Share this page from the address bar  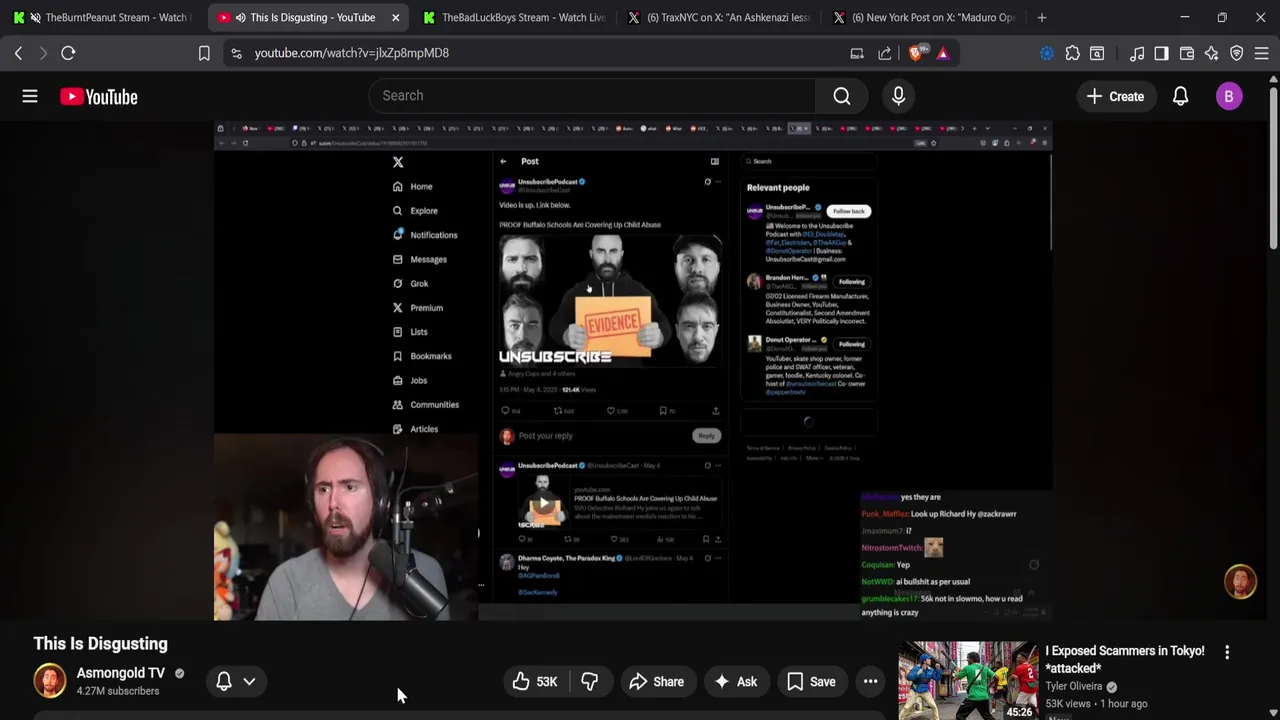tap(885, 53)
